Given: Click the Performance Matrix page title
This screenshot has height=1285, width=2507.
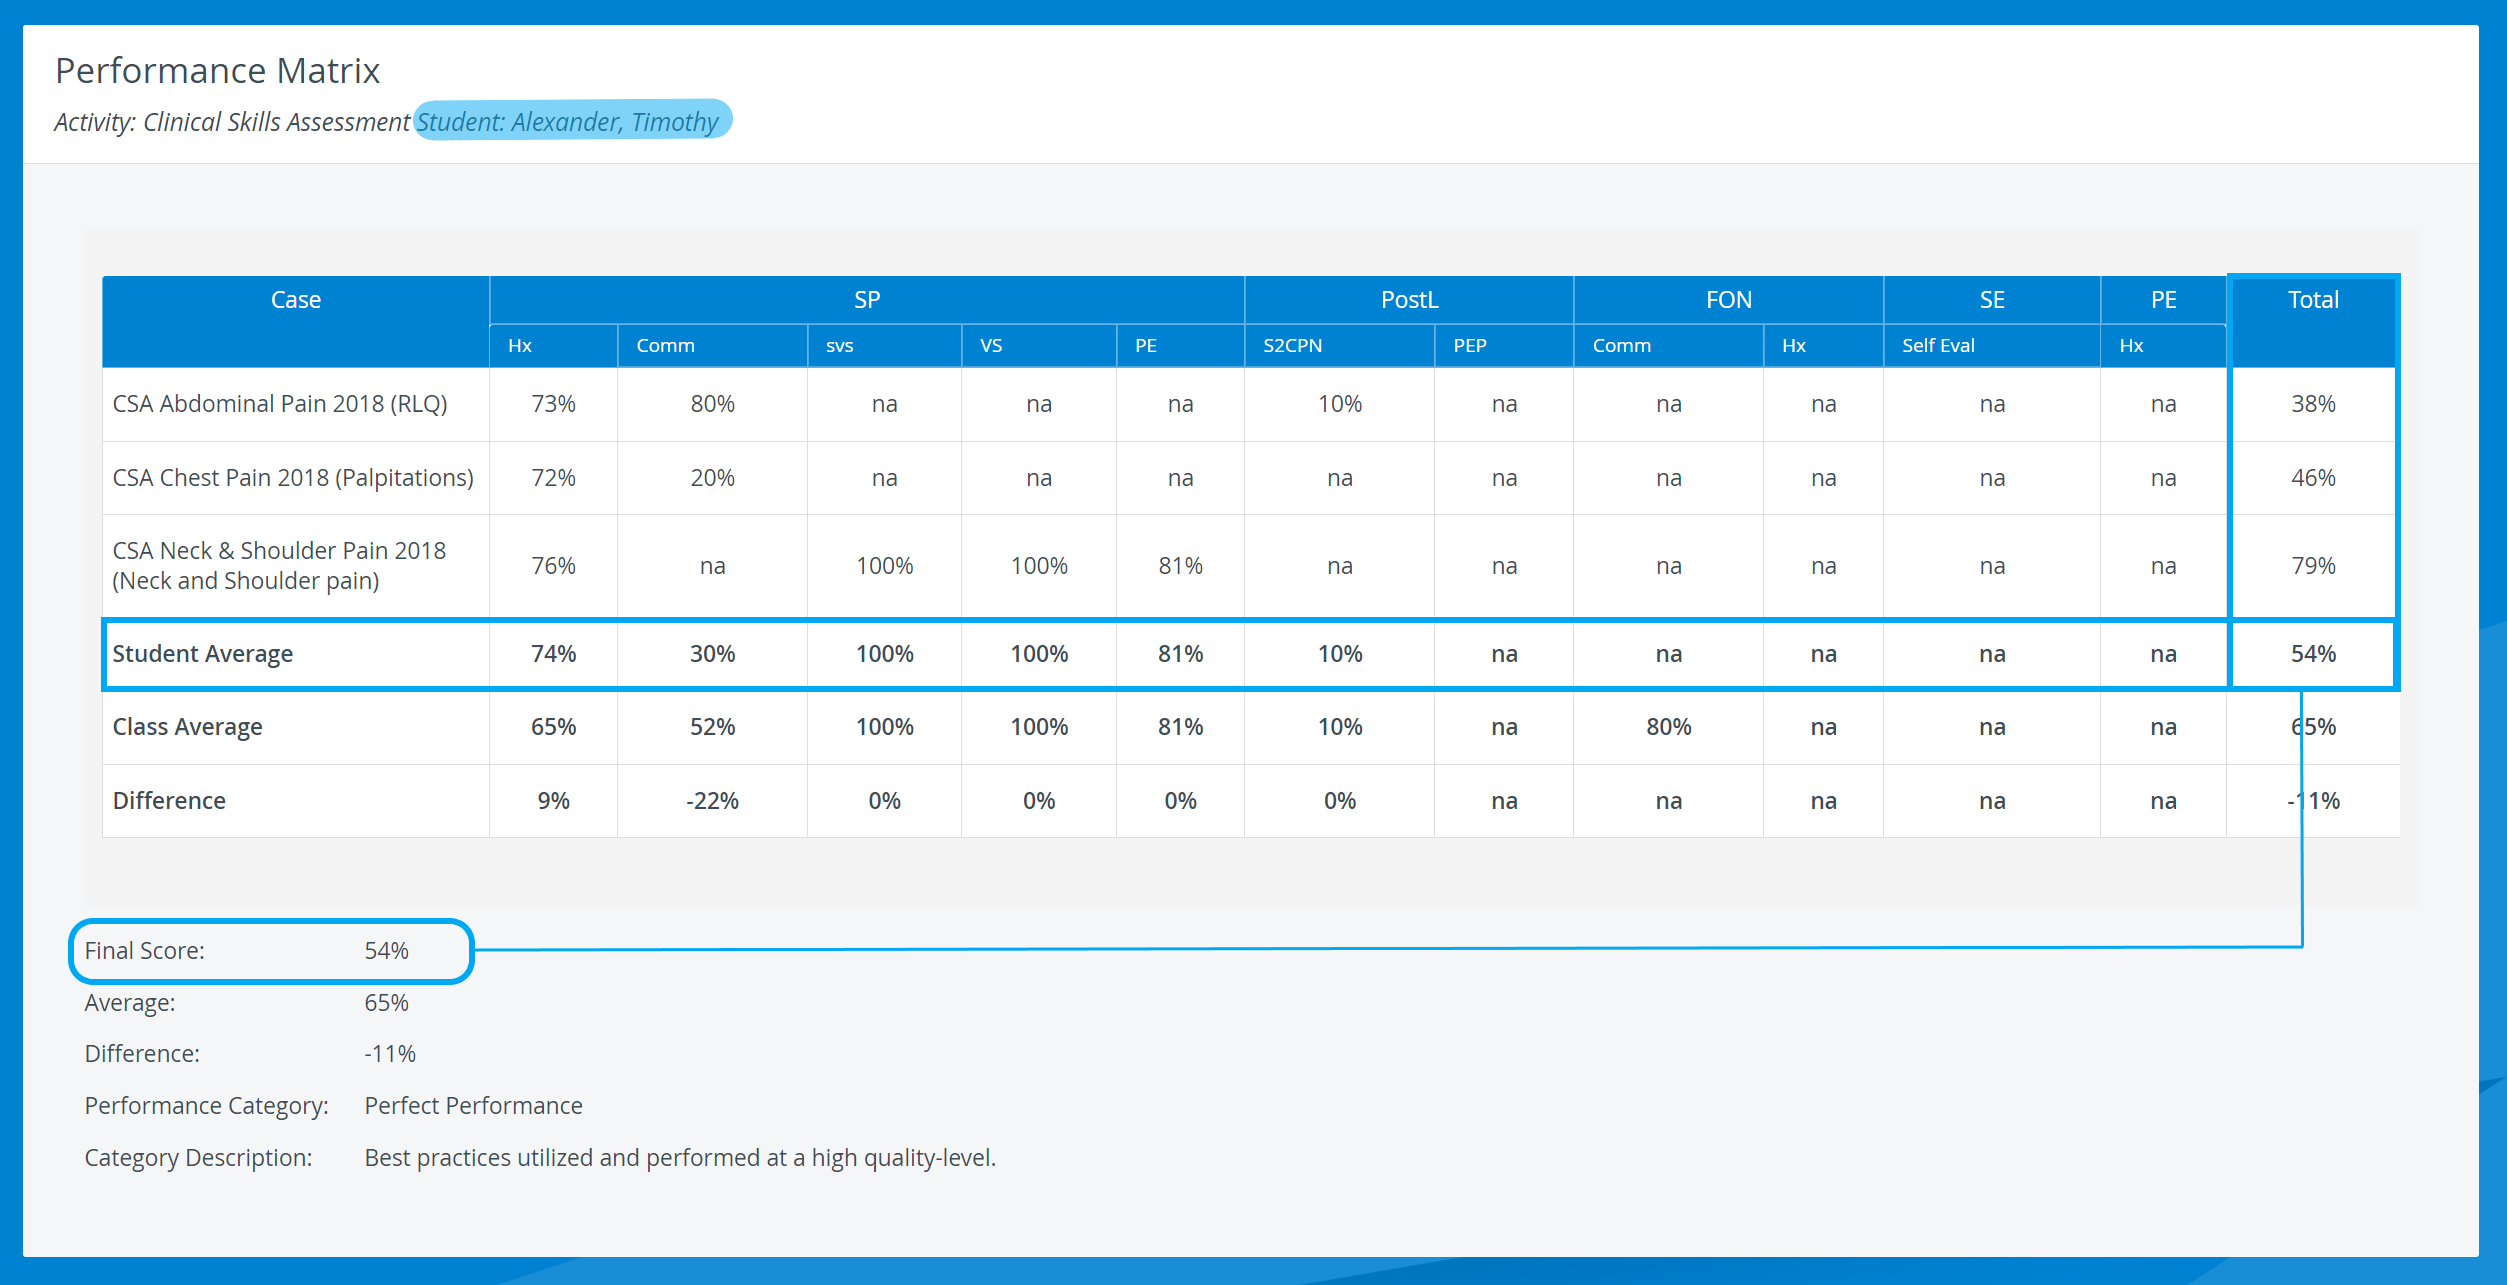Looking at the screenshot, I should [x=217, y=71].
